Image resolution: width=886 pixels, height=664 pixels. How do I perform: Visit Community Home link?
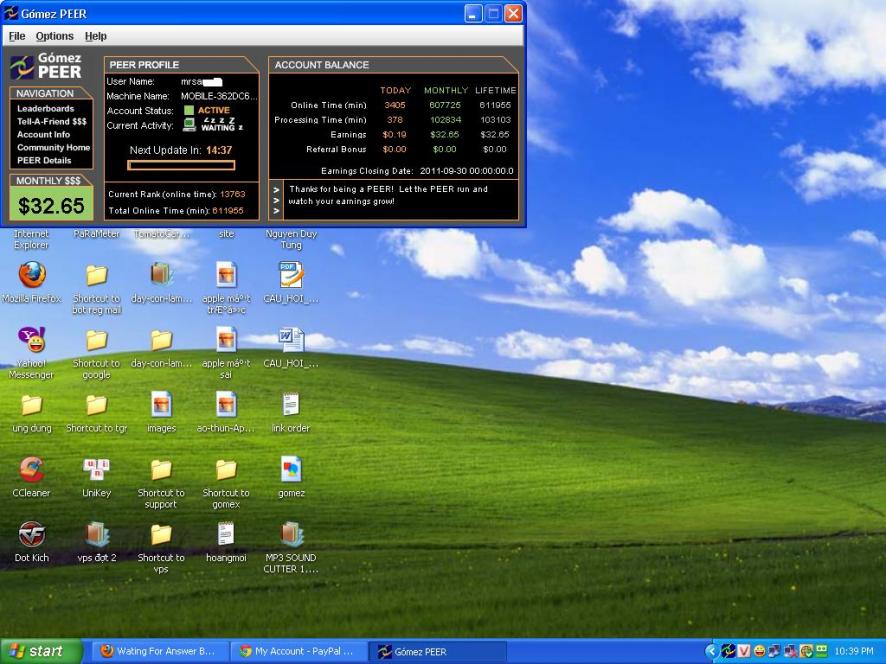pos(53,147)
